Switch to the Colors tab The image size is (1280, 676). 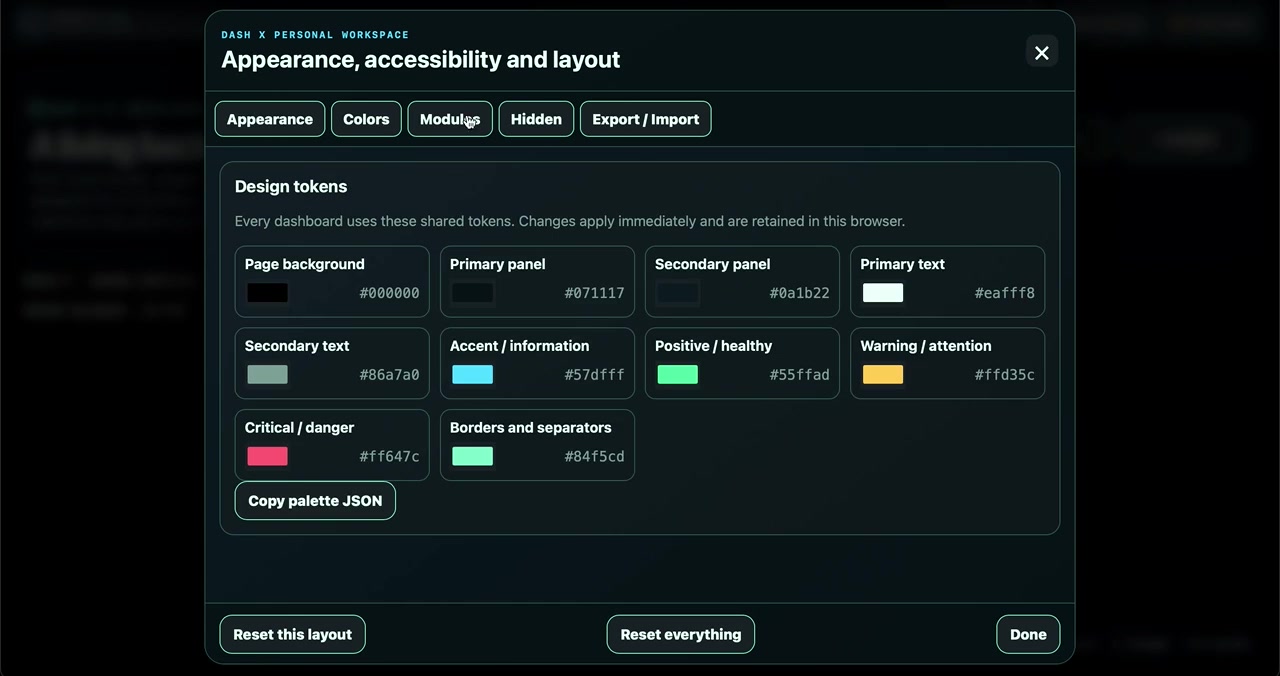(x=366, y=119)
